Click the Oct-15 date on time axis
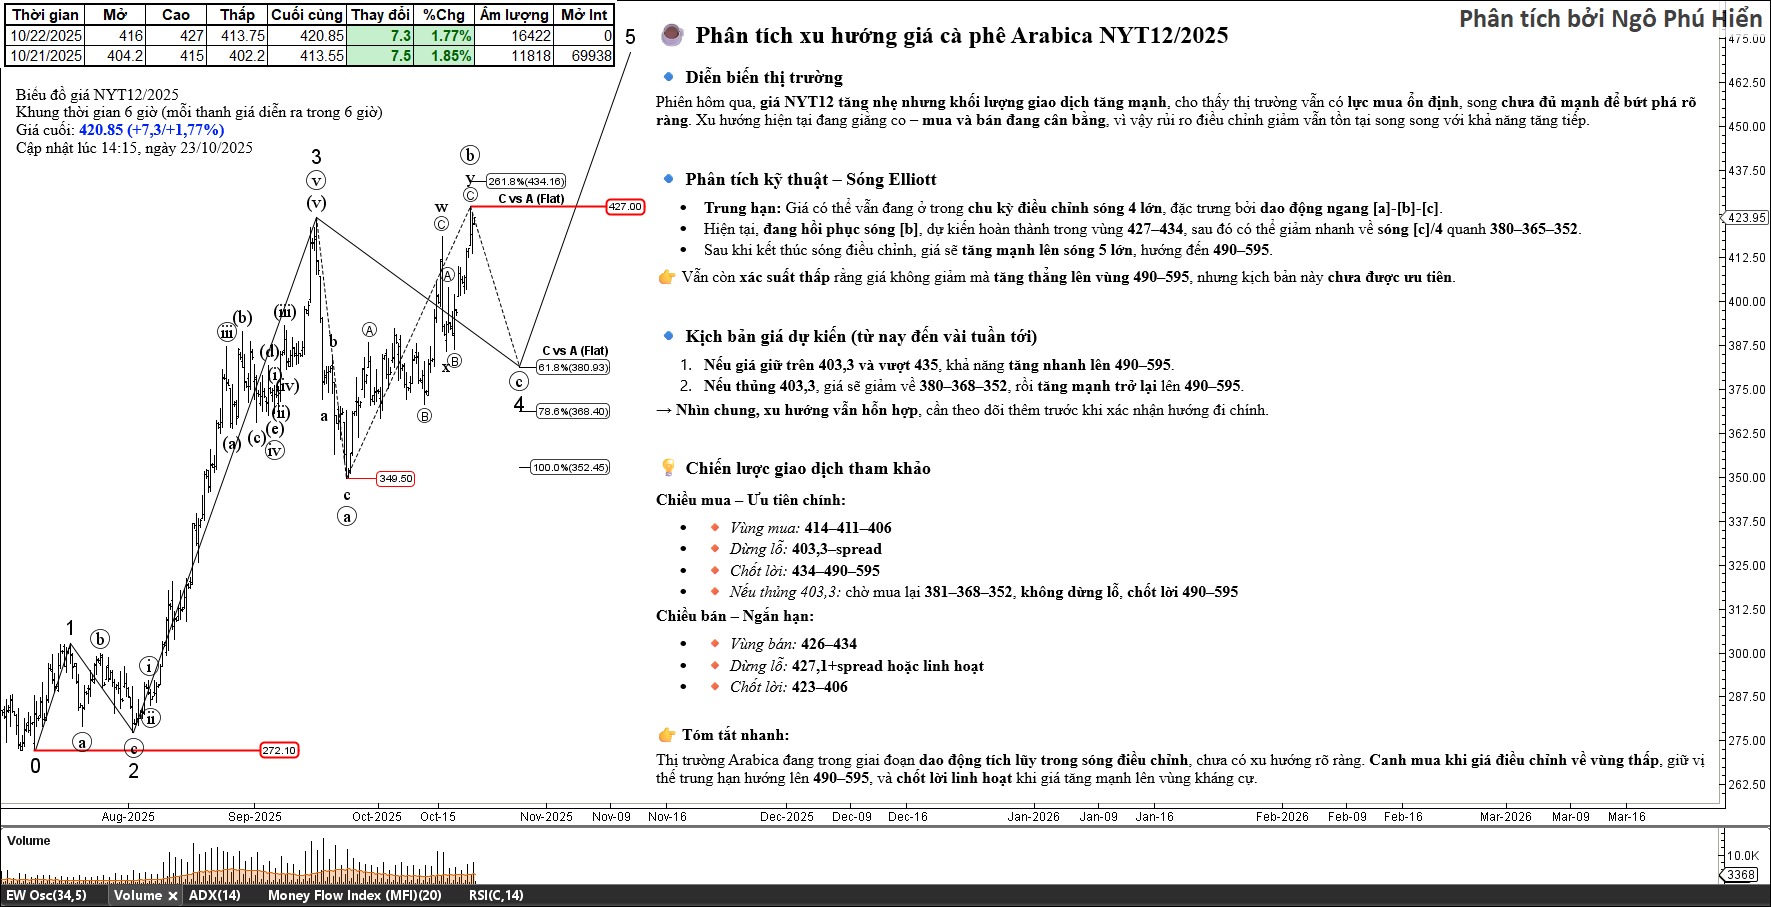Viewport: 1771px width, 907px height. click(438, 817)
